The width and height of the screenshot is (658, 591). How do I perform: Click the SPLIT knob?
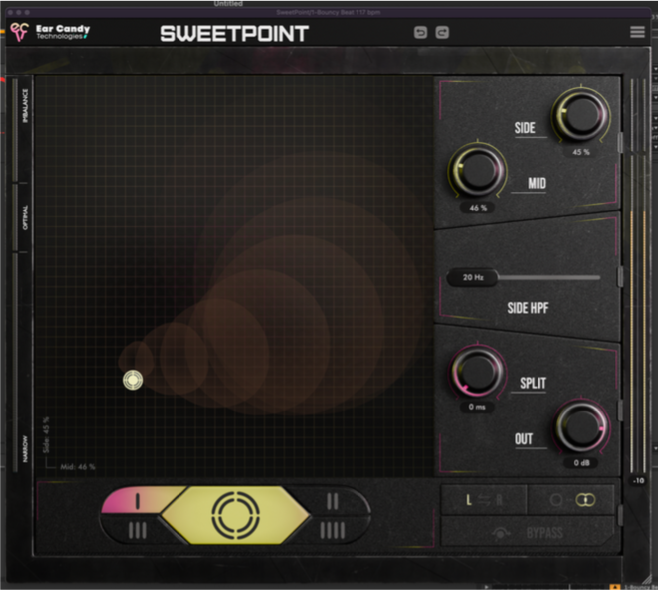click(x=478, y=371)
